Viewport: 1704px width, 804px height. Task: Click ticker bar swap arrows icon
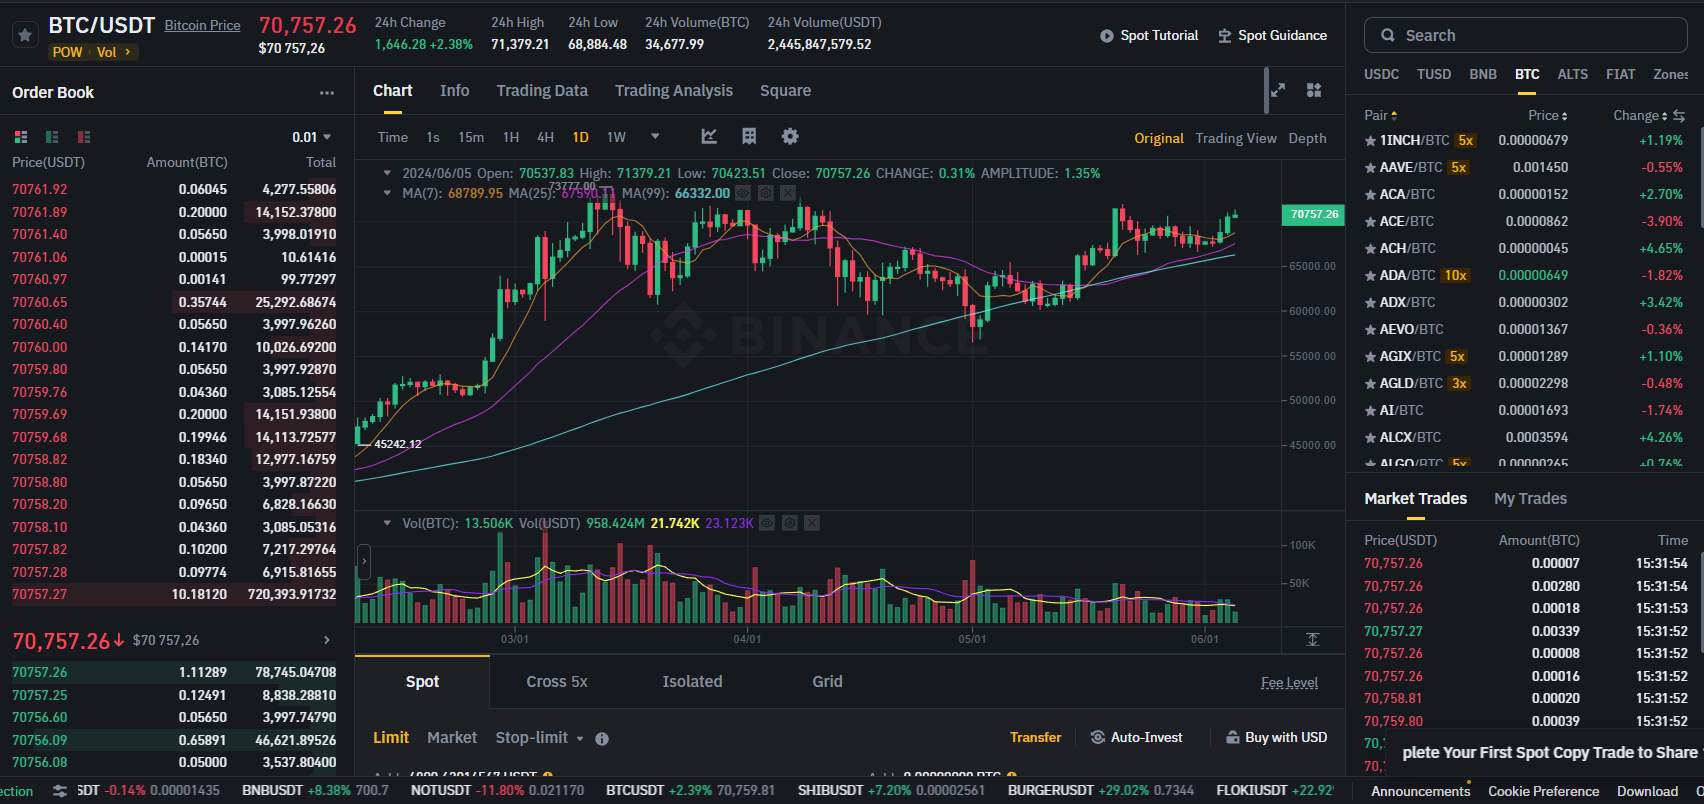tap(60, 791)
